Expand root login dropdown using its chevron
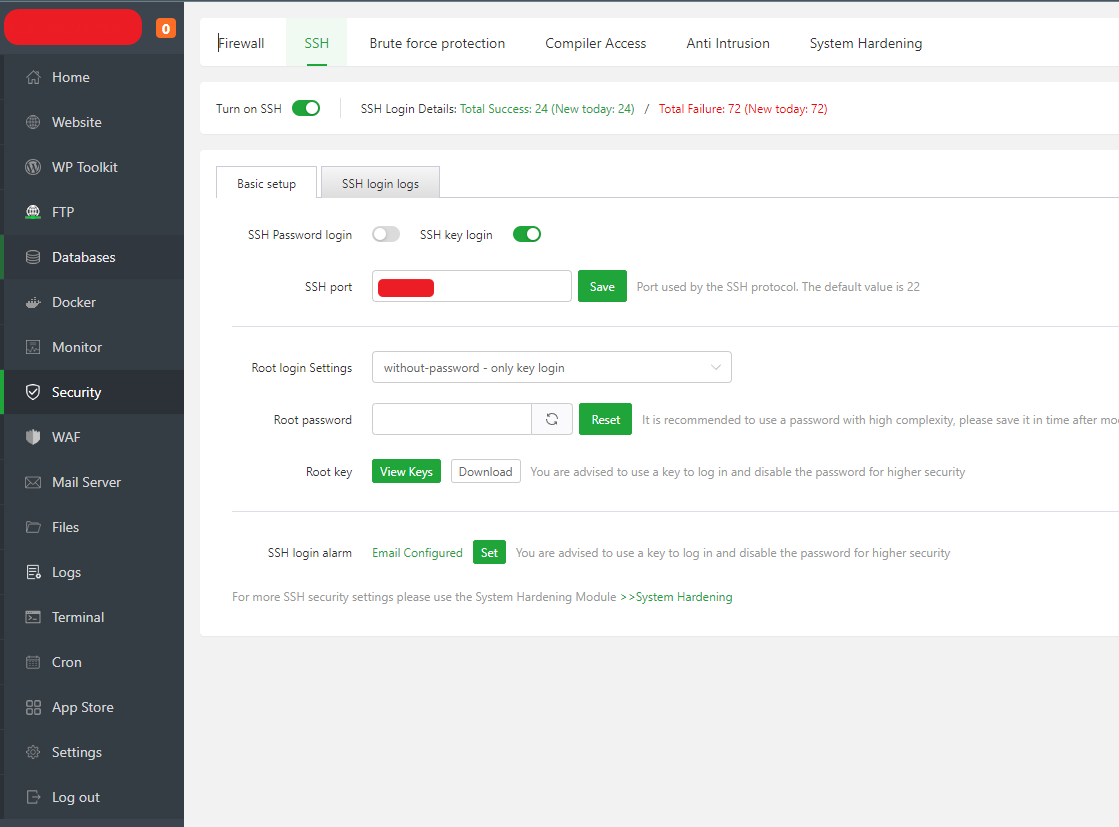Screen dimensions: 1119x827 coord(715,367)
